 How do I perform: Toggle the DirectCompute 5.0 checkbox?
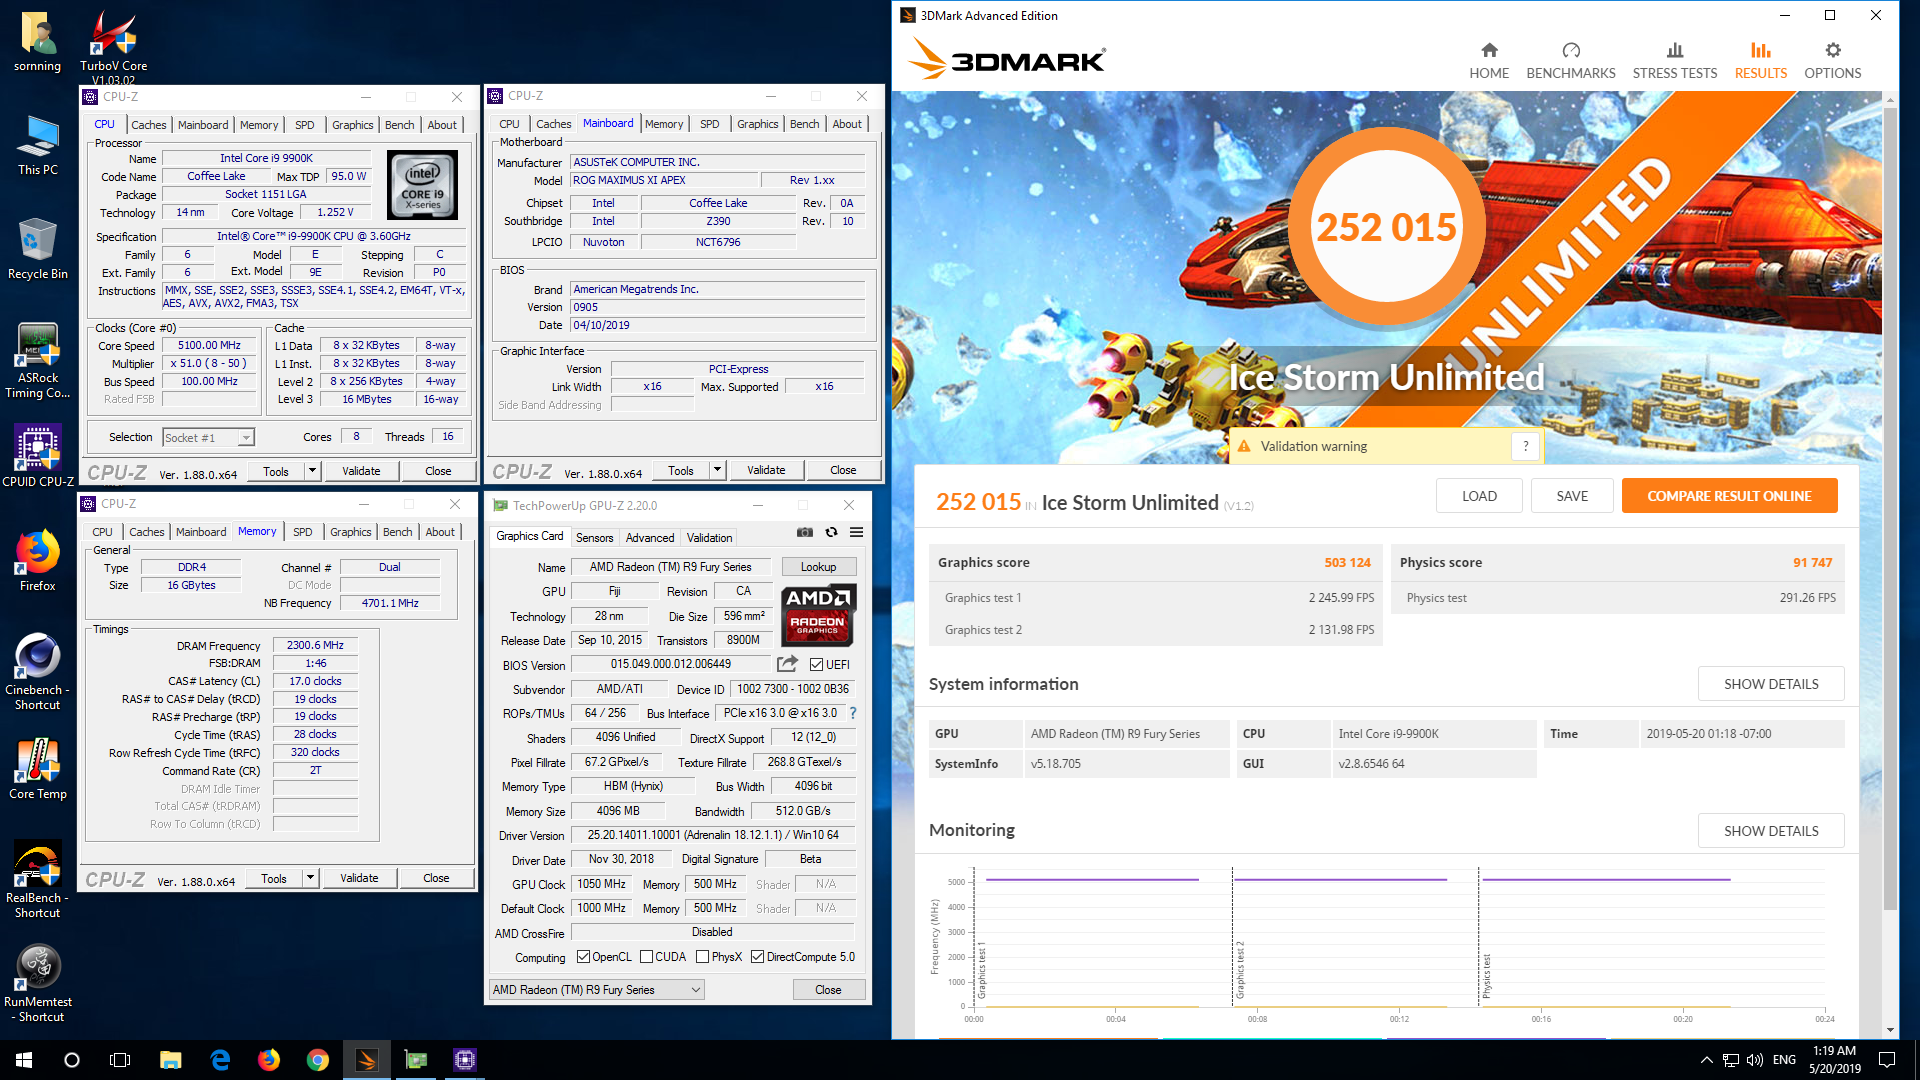click(x=757, y=957)
